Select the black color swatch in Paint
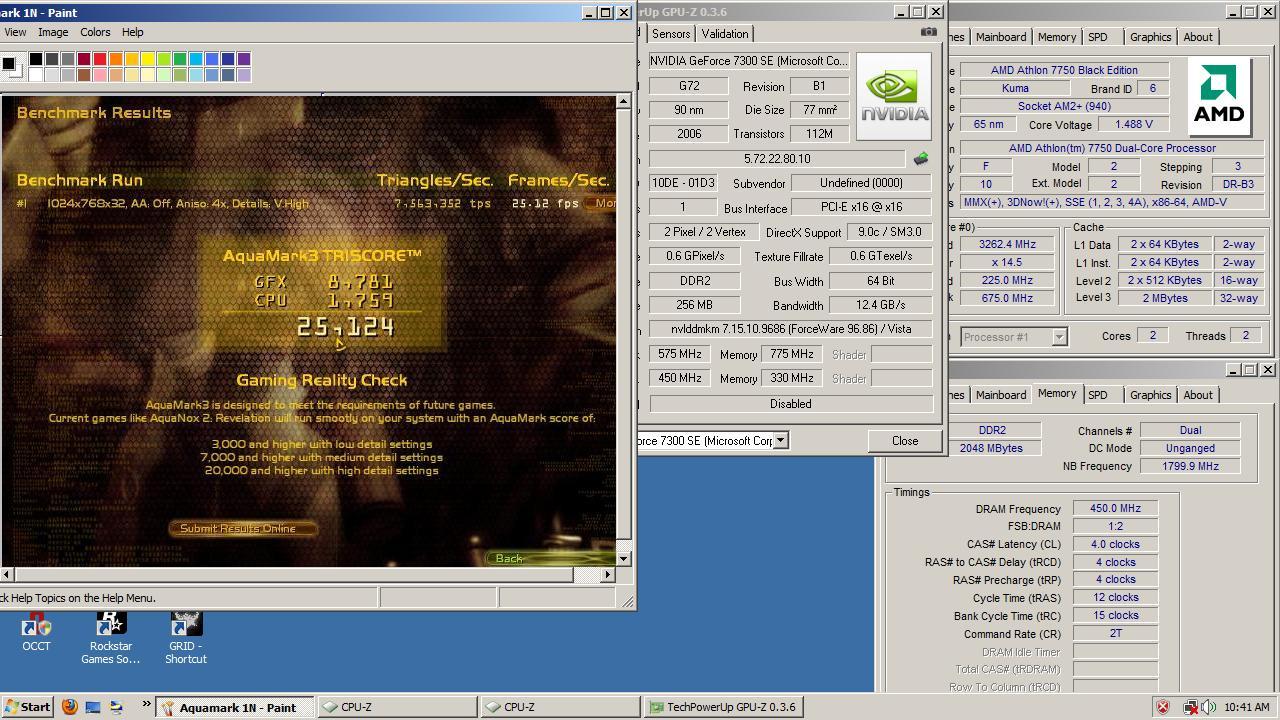The width and height of the screenshot is (1280, 720). click(36, 59)
